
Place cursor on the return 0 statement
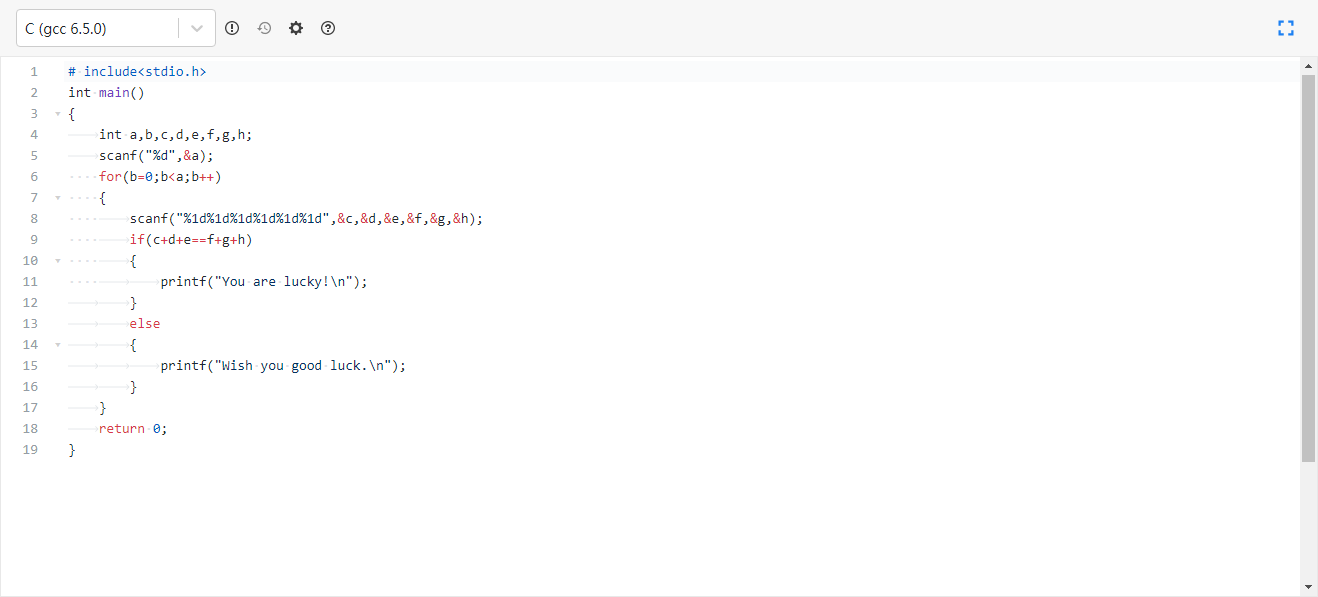coord(133,429)
